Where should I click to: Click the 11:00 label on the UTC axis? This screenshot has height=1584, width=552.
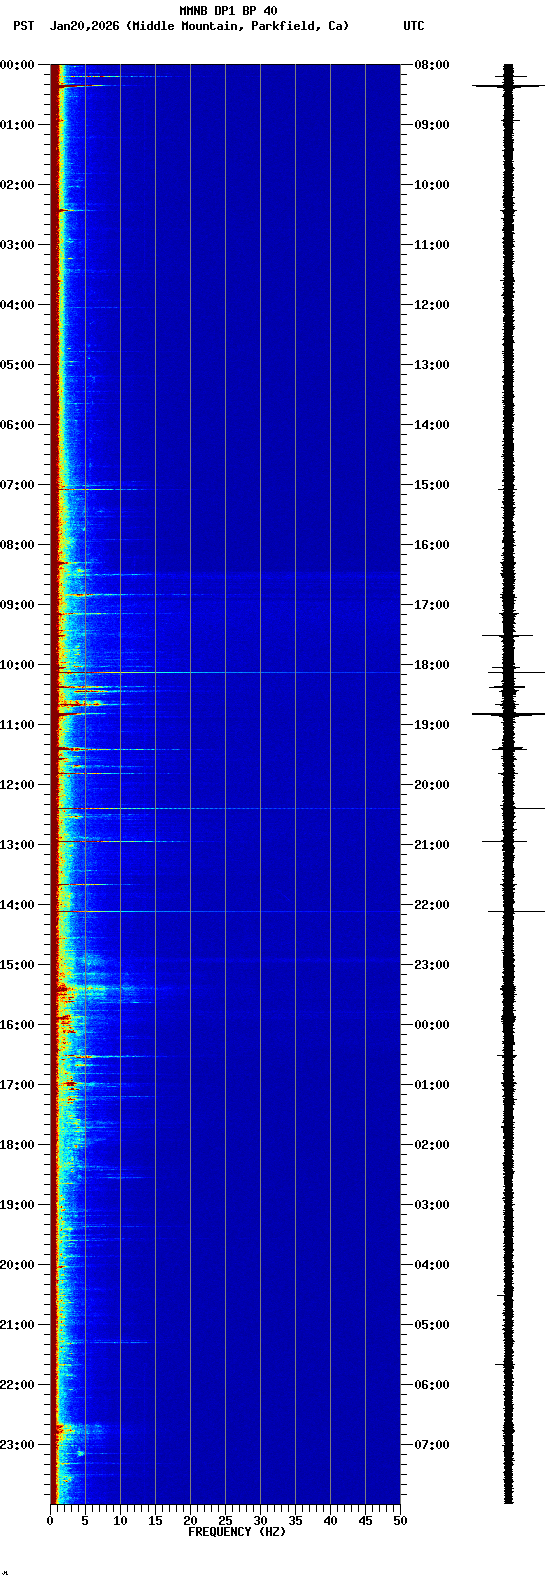[x=432, y=245]
